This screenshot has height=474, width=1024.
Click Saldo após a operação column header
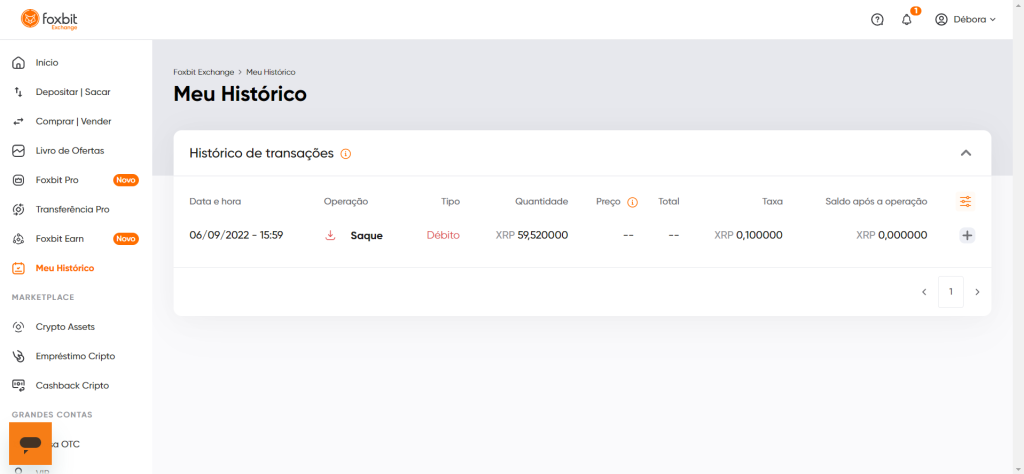(876, 202)
